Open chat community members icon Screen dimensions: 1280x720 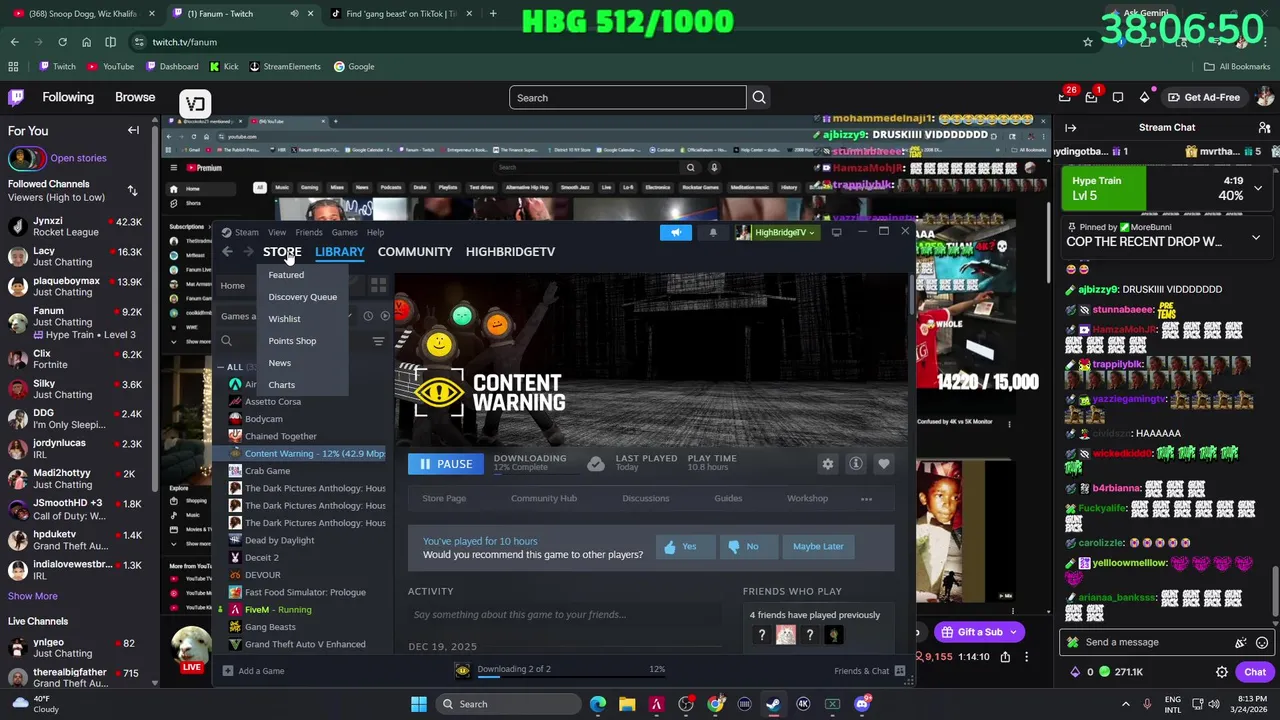pyautogui.click(x=1264, y=128)
